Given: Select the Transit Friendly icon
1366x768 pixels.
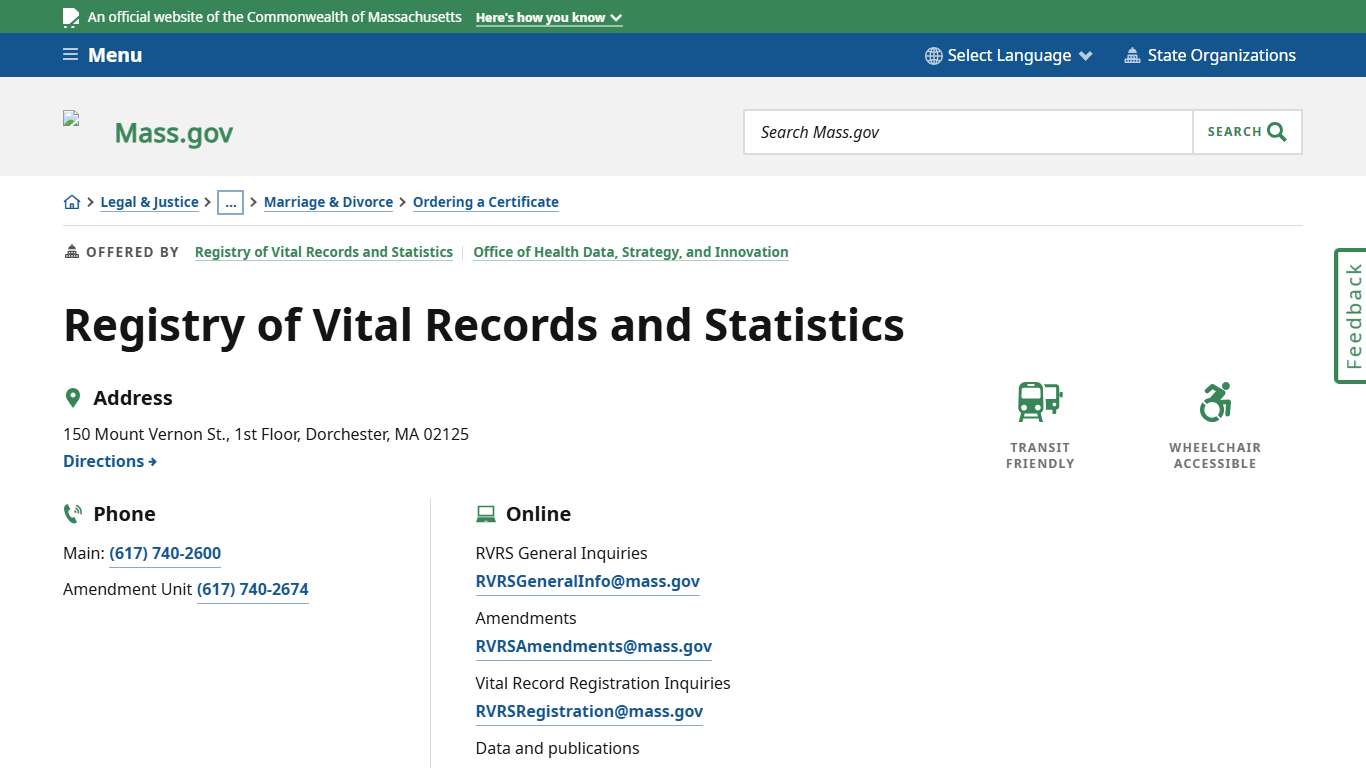Looking at the screenshot, I should pyautogui.click(x=1038, y=401).
